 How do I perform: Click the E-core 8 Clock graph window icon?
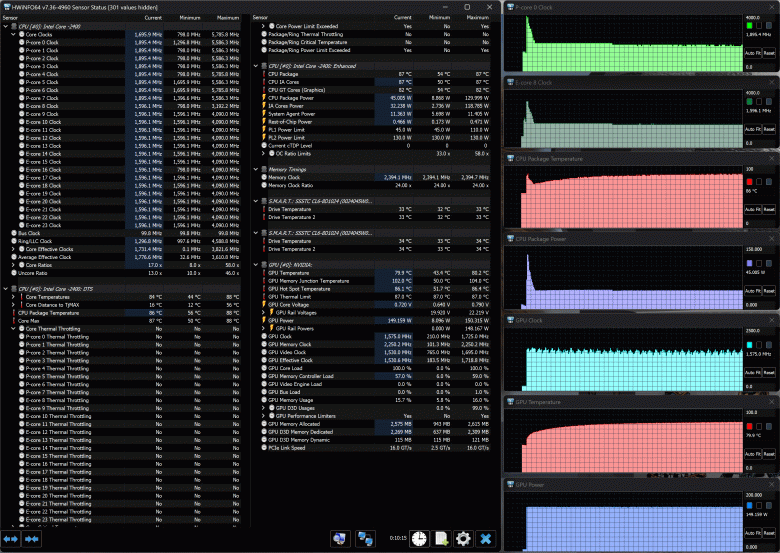[510, 83]
